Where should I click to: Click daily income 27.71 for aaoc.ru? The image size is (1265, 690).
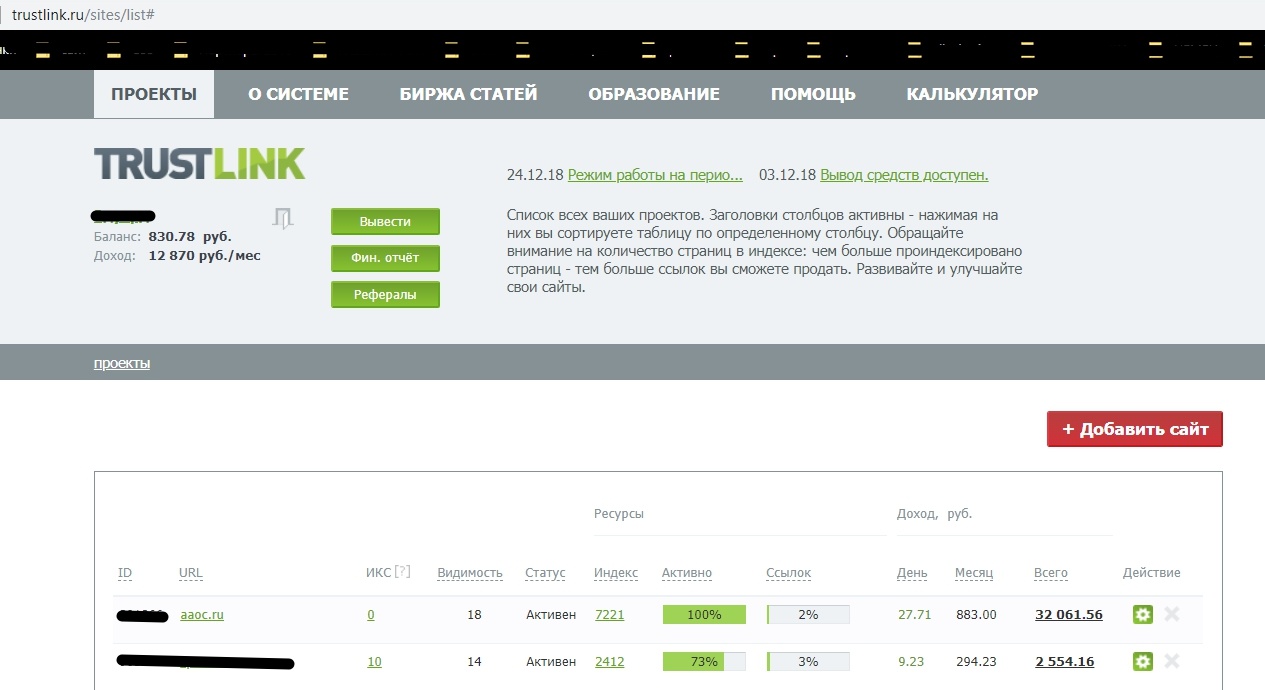[x=914, y=614]
